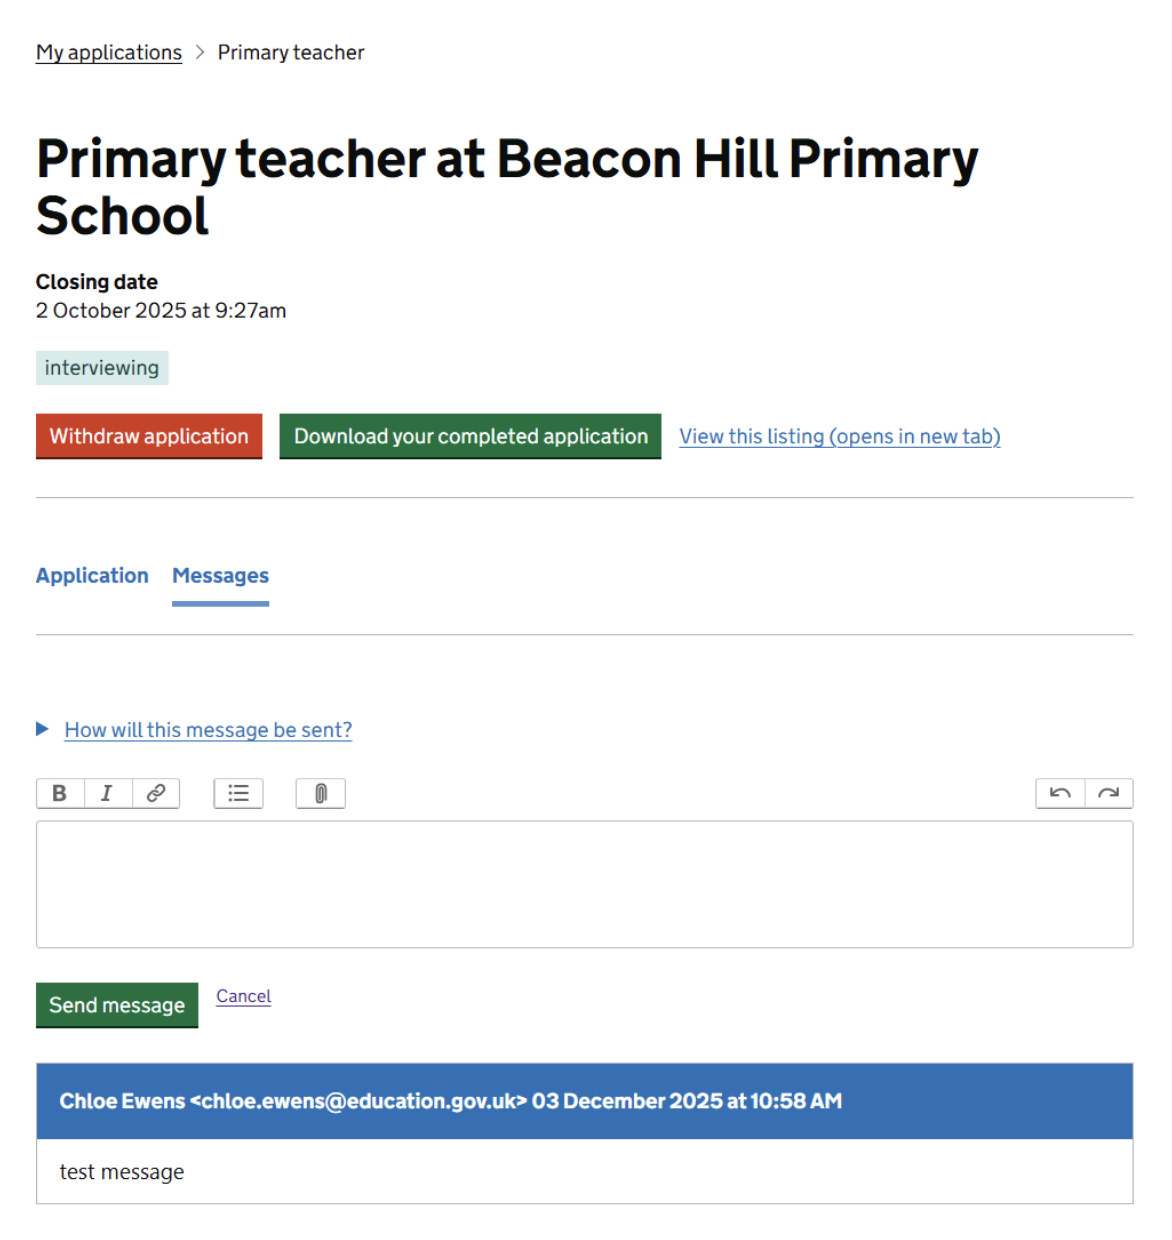This screenshot has width=1172, height=1240.
Task: Click the insert link icon
Action: click(156, 793)
